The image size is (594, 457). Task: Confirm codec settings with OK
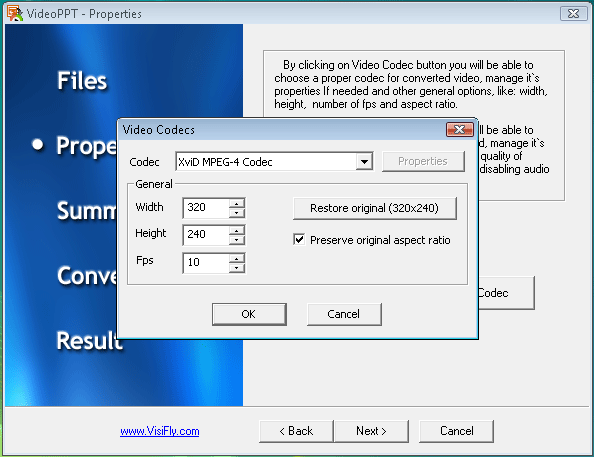[x=249, y=314]
